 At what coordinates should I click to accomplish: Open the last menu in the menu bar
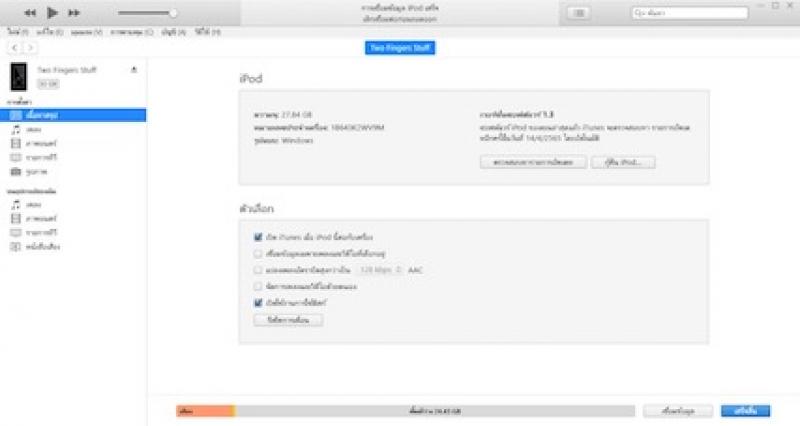(208, 32)
